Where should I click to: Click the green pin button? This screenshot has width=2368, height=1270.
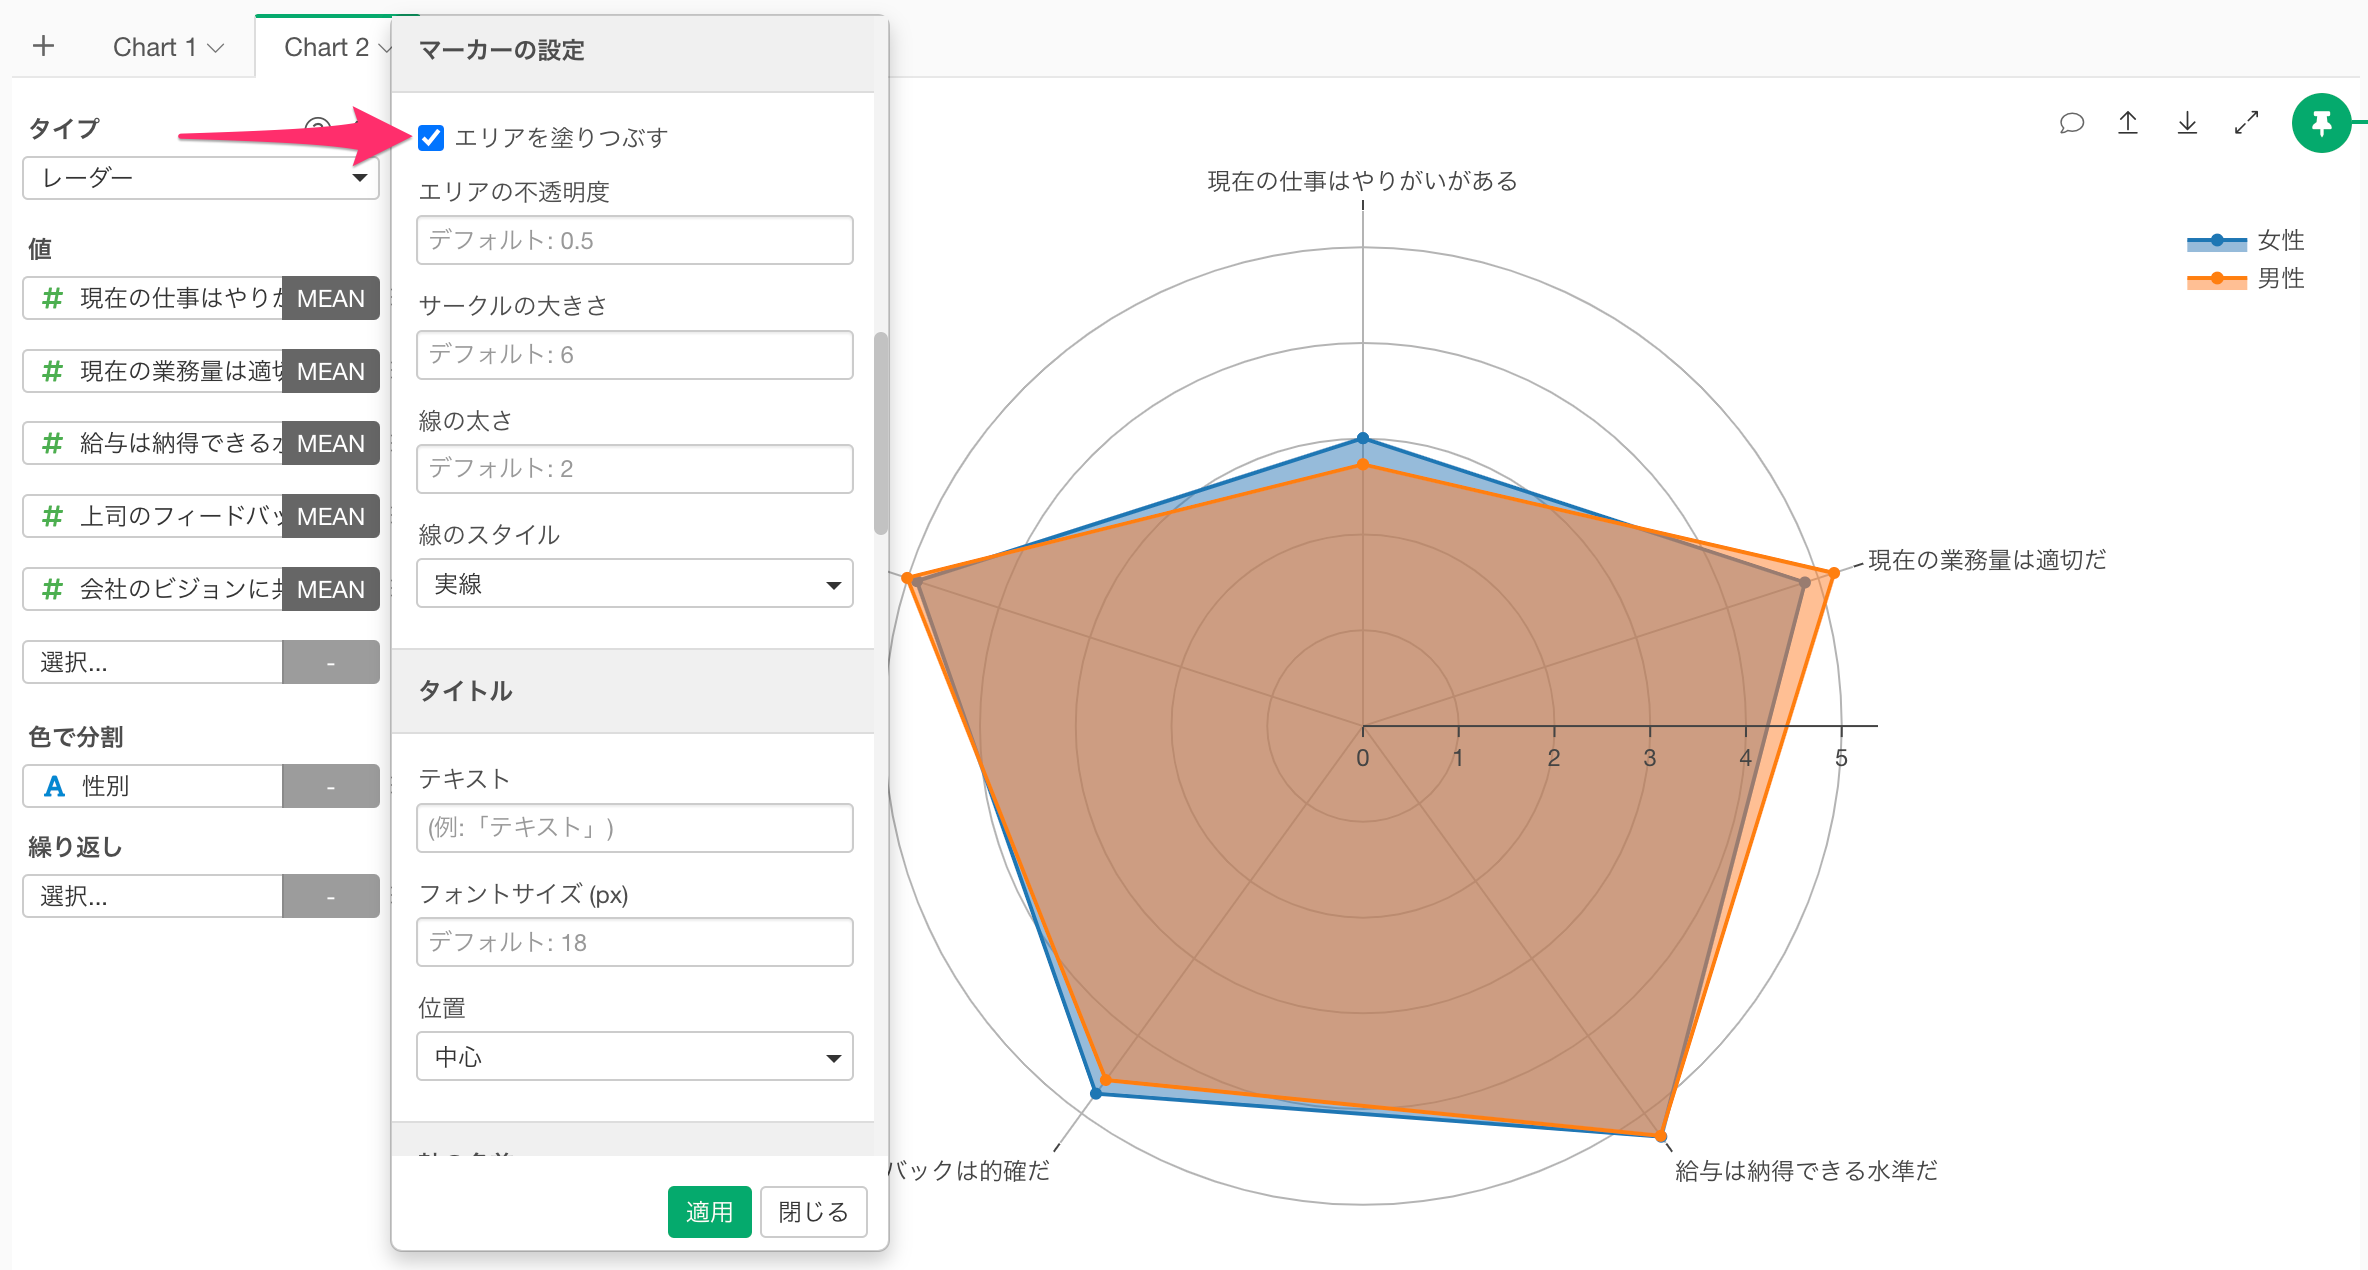(x=2321, y=123)
